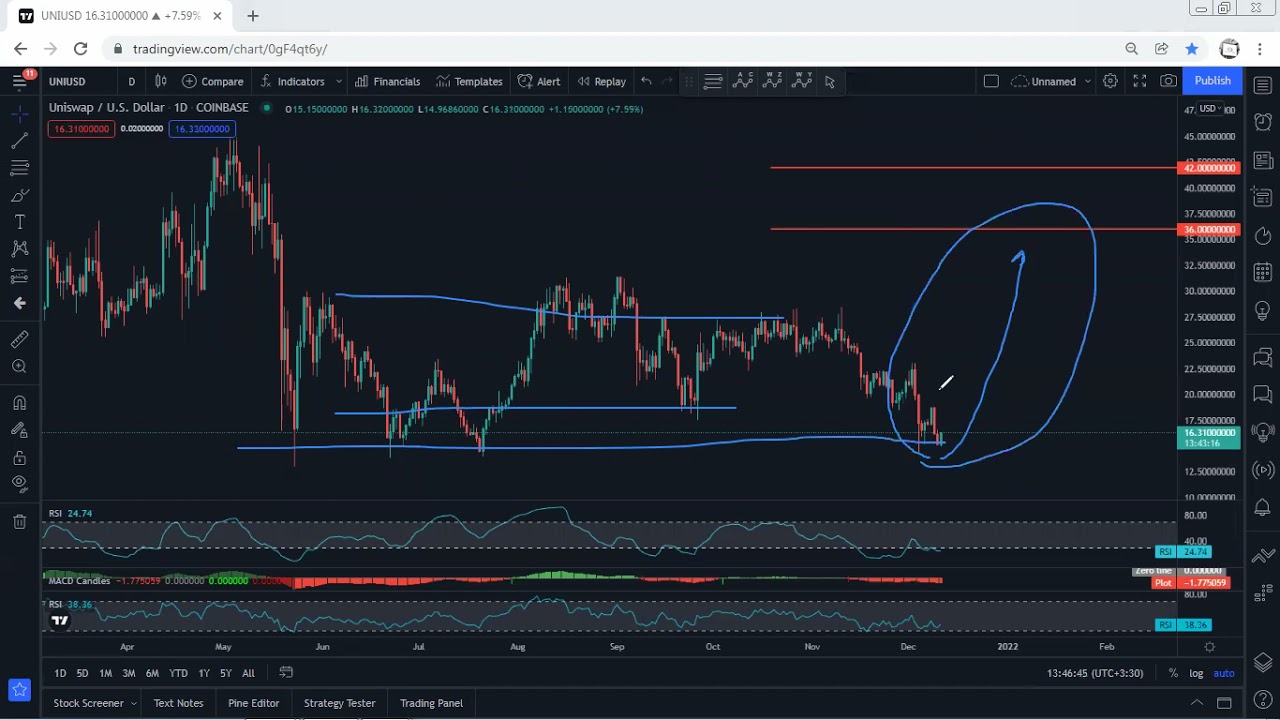Enter fullscreen mode

[1139, 81]
